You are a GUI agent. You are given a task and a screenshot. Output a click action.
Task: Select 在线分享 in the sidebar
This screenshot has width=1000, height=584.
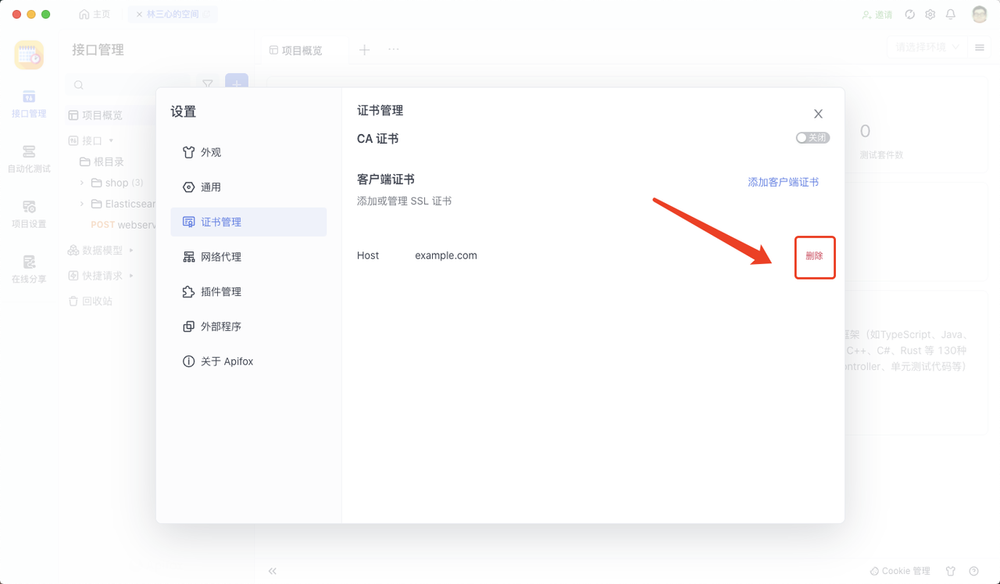click(x=29, y=268)
